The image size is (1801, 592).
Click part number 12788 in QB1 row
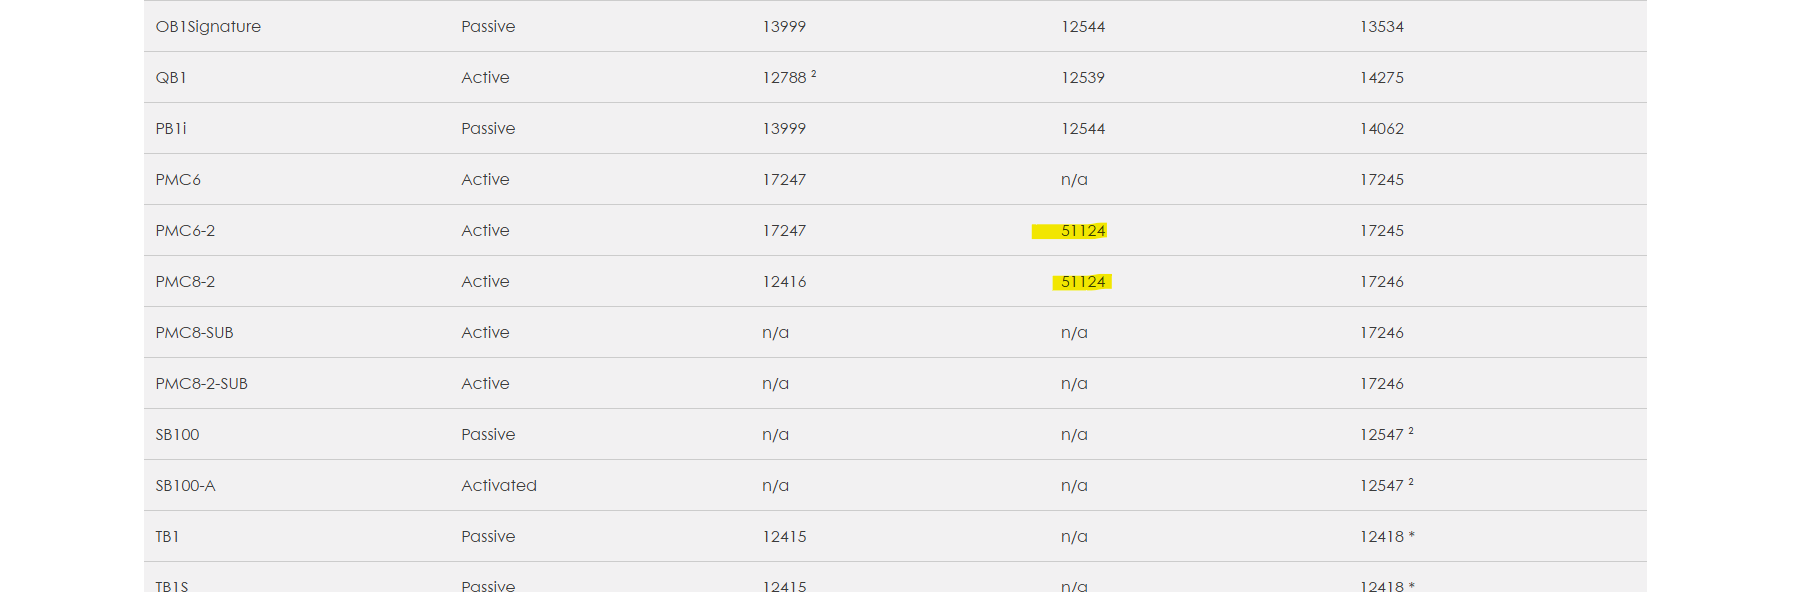[x=784, y=78]
